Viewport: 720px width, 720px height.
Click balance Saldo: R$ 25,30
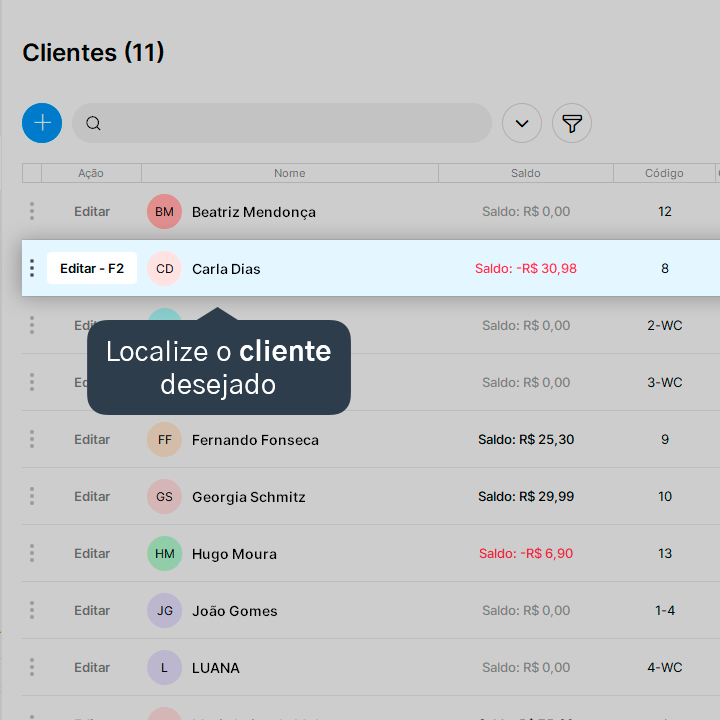[526, 439]
